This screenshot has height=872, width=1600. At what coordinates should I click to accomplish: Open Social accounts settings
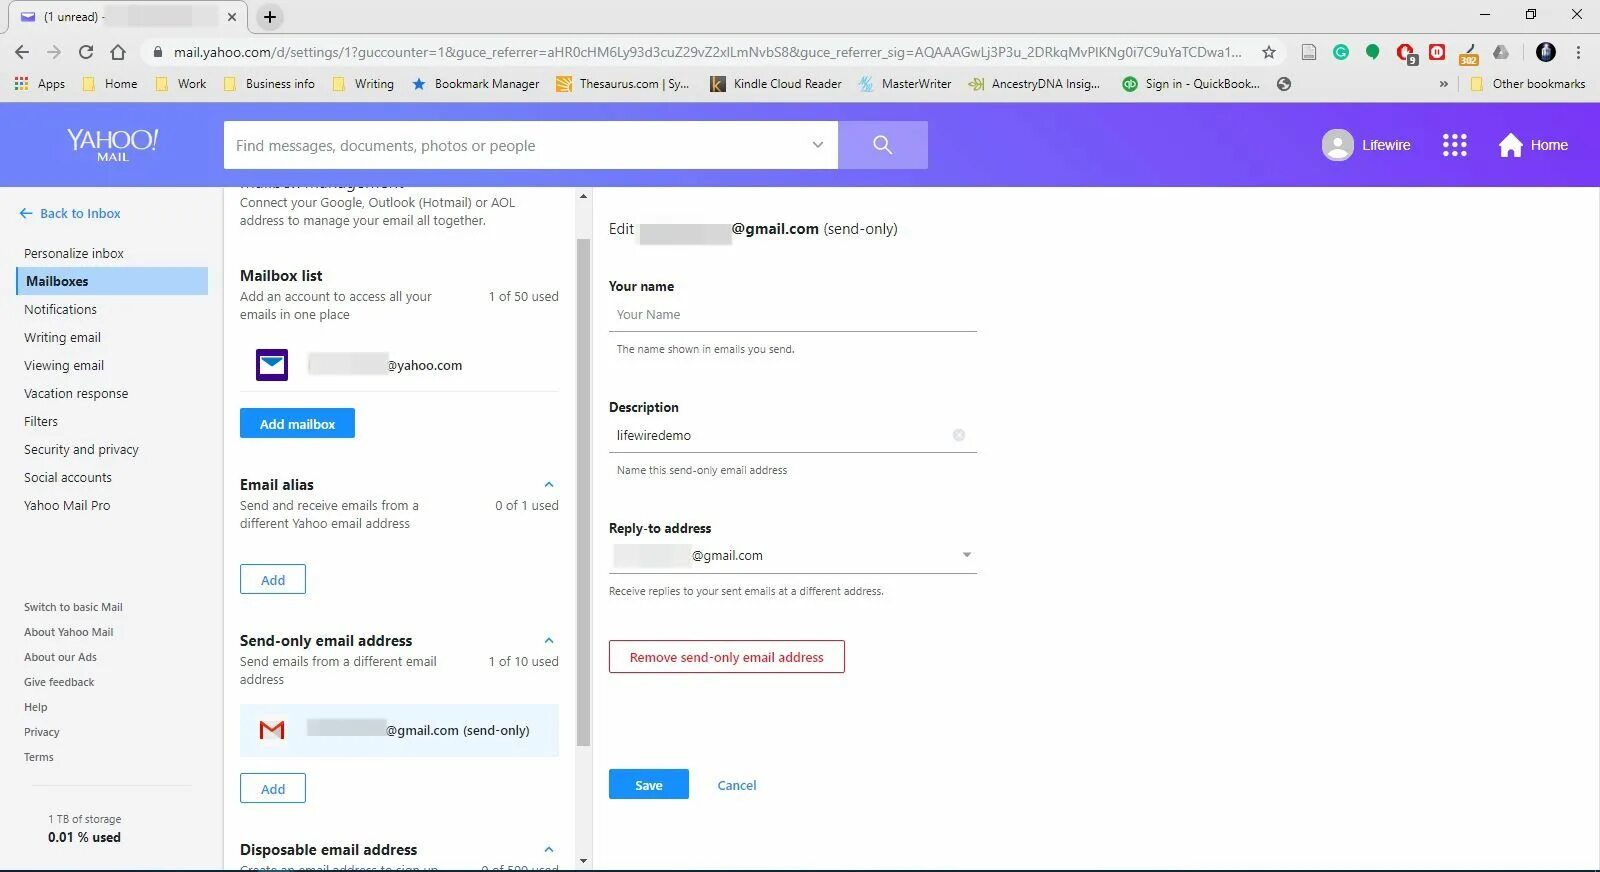pos(68,477)
